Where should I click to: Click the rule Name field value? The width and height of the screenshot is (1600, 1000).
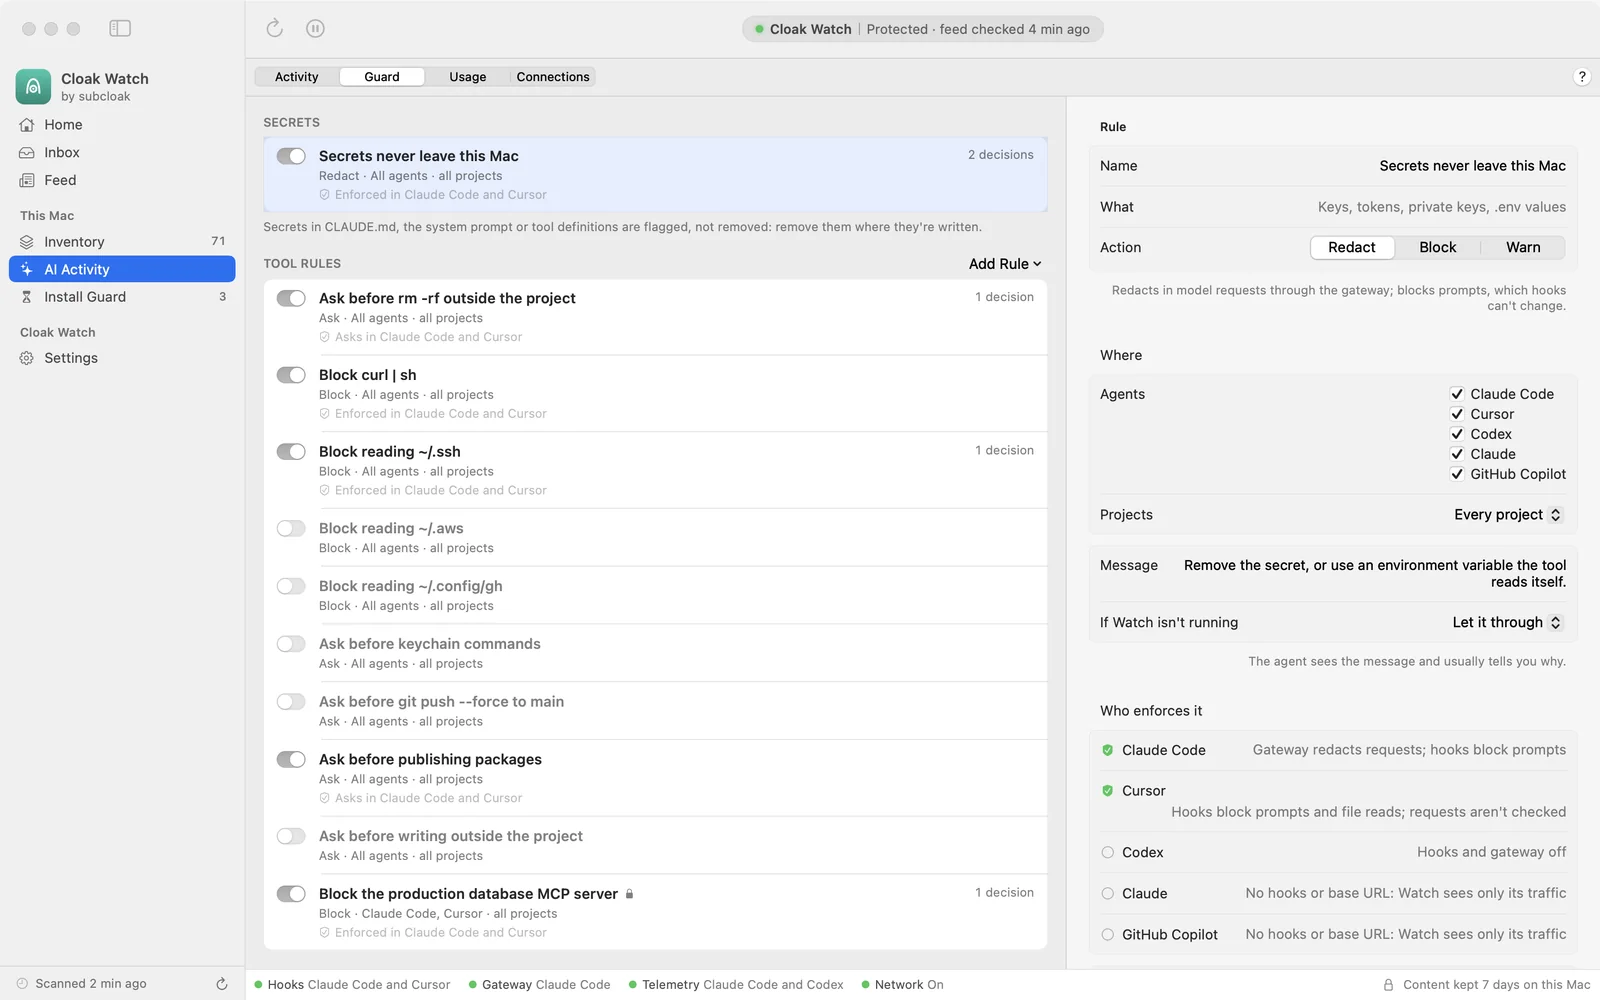(1472, 166)
